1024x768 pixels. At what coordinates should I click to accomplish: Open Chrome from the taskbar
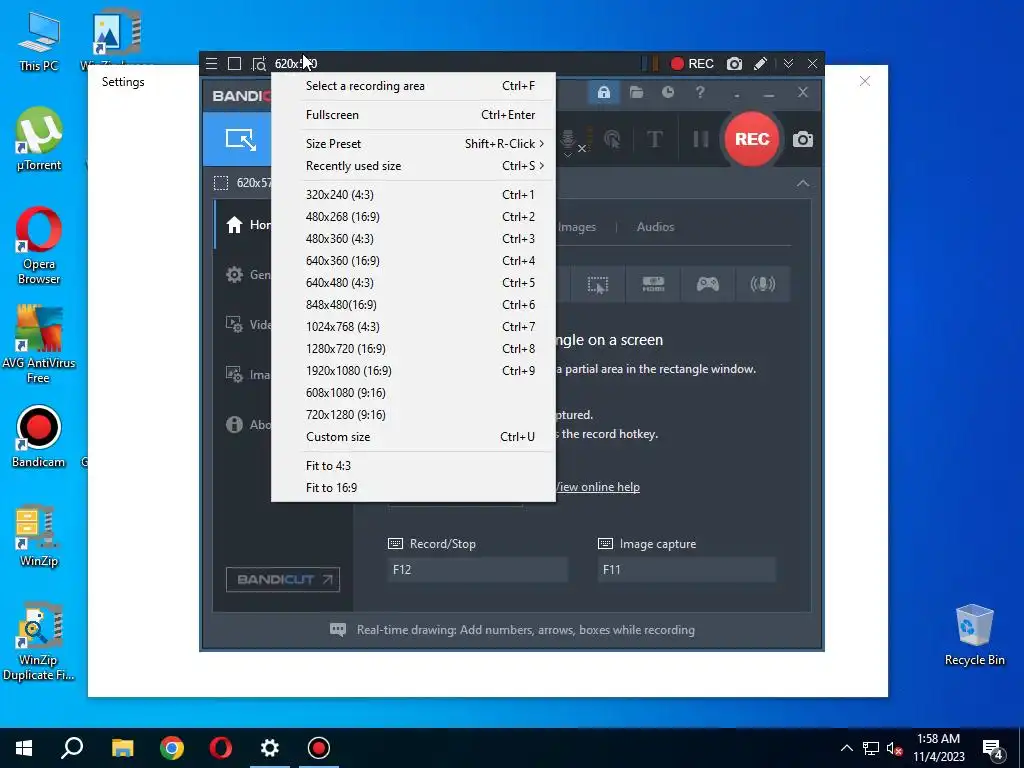coord(172,748)
